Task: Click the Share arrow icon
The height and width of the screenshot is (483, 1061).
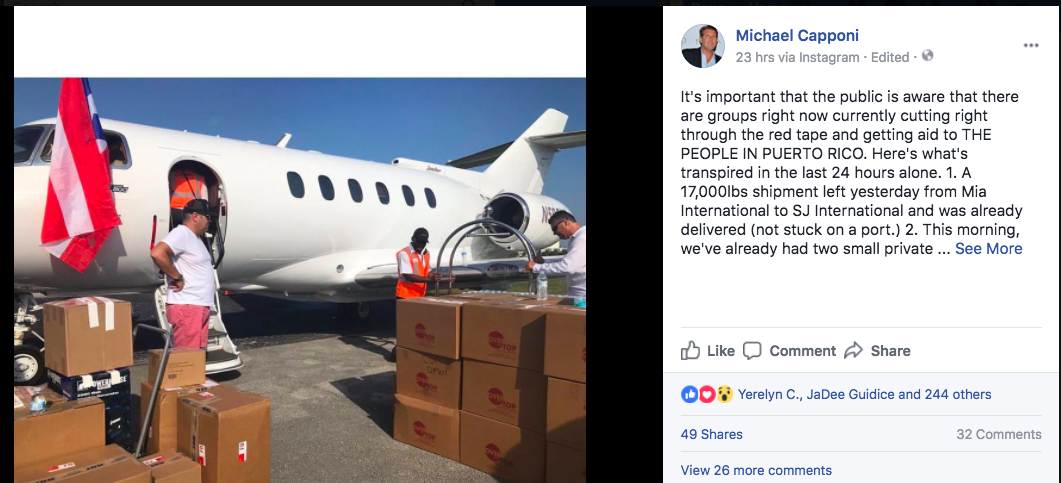Action: pos(853,350)
